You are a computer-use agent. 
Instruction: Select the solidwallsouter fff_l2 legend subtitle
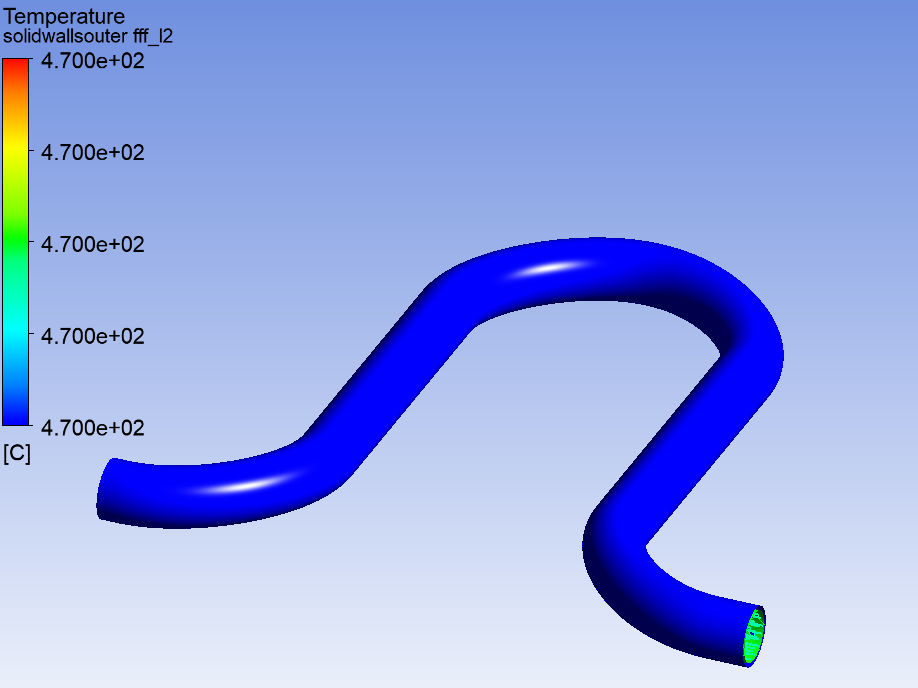pos(88,36)
